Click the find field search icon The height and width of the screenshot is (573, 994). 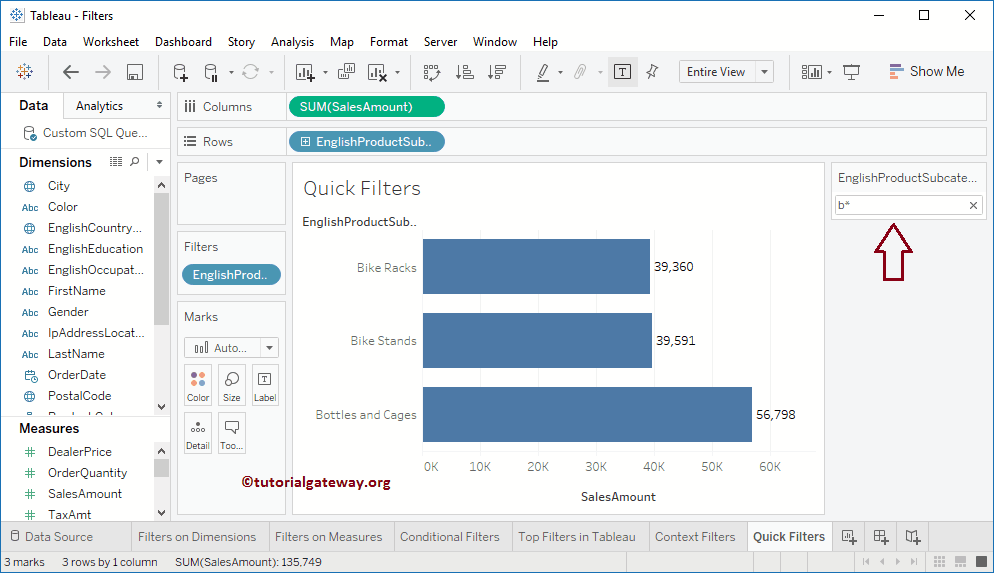coord(134,162)
